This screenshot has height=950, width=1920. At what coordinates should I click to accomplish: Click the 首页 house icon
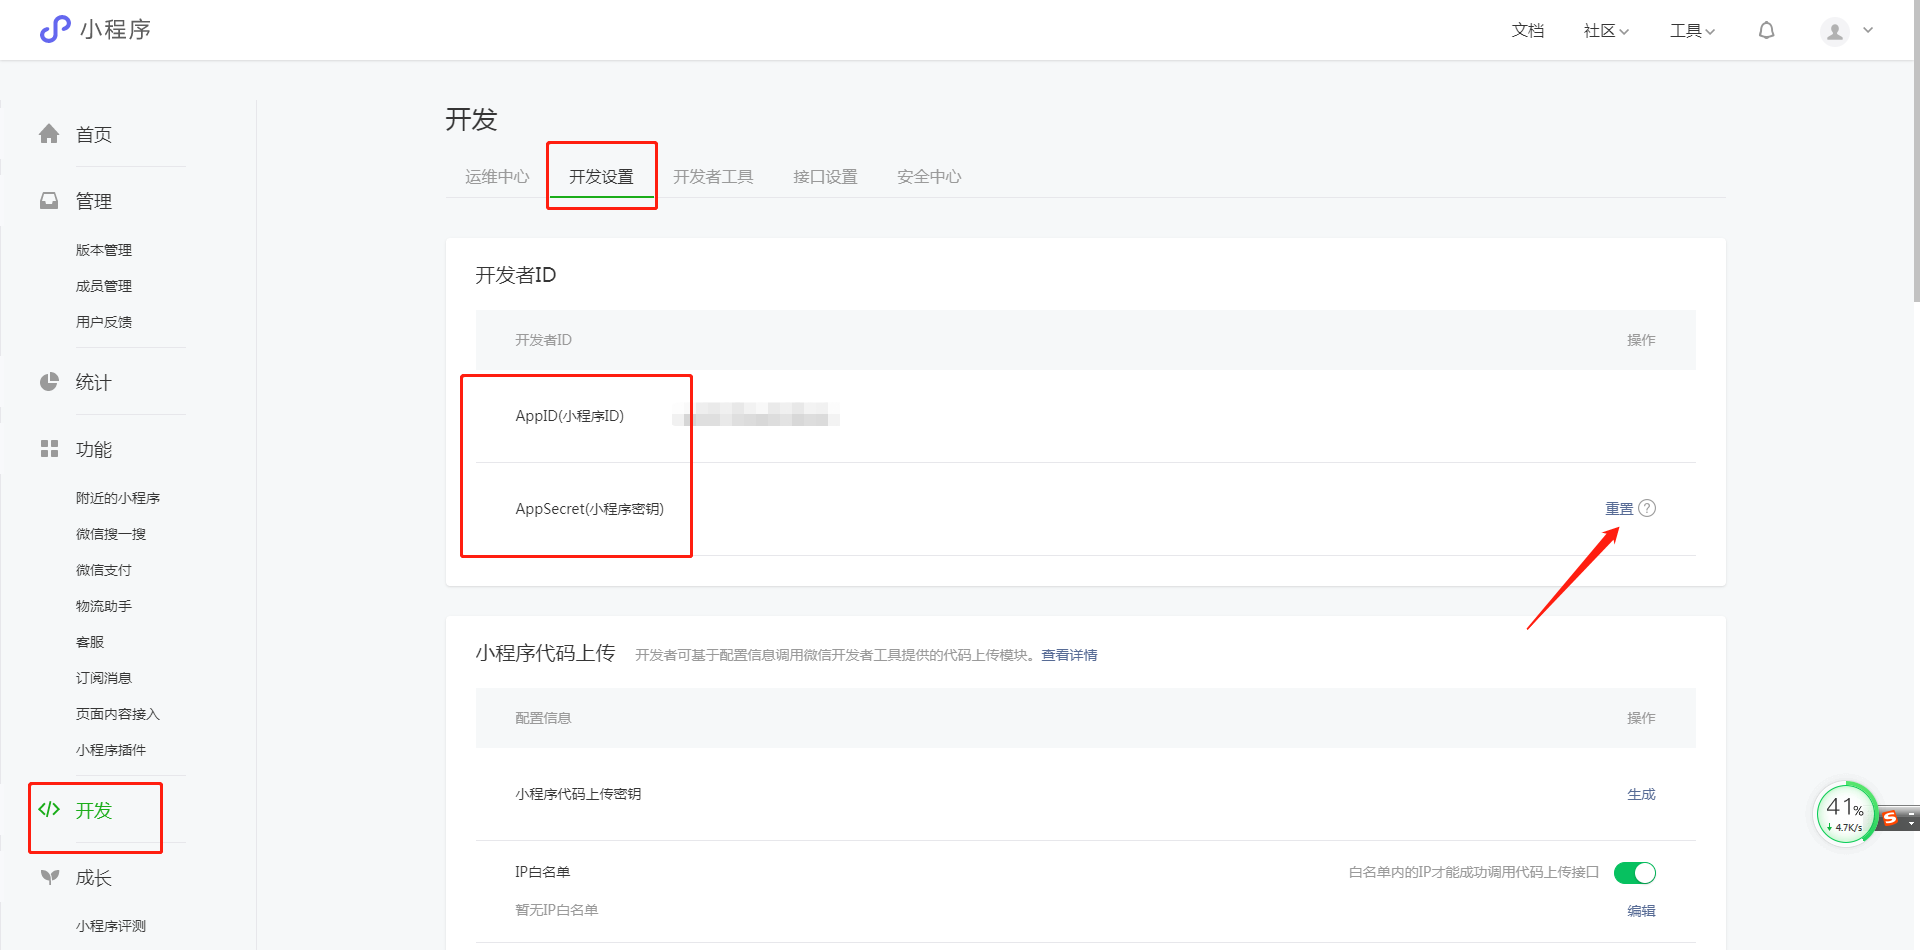point(49,133)
